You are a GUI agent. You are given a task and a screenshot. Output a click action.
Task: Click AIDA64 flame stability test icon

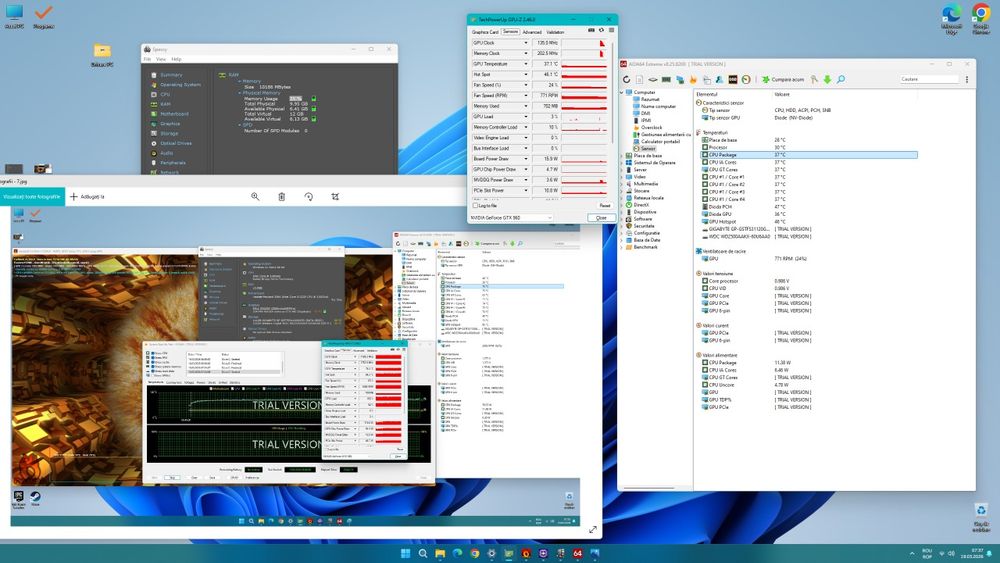pos(693,80)
